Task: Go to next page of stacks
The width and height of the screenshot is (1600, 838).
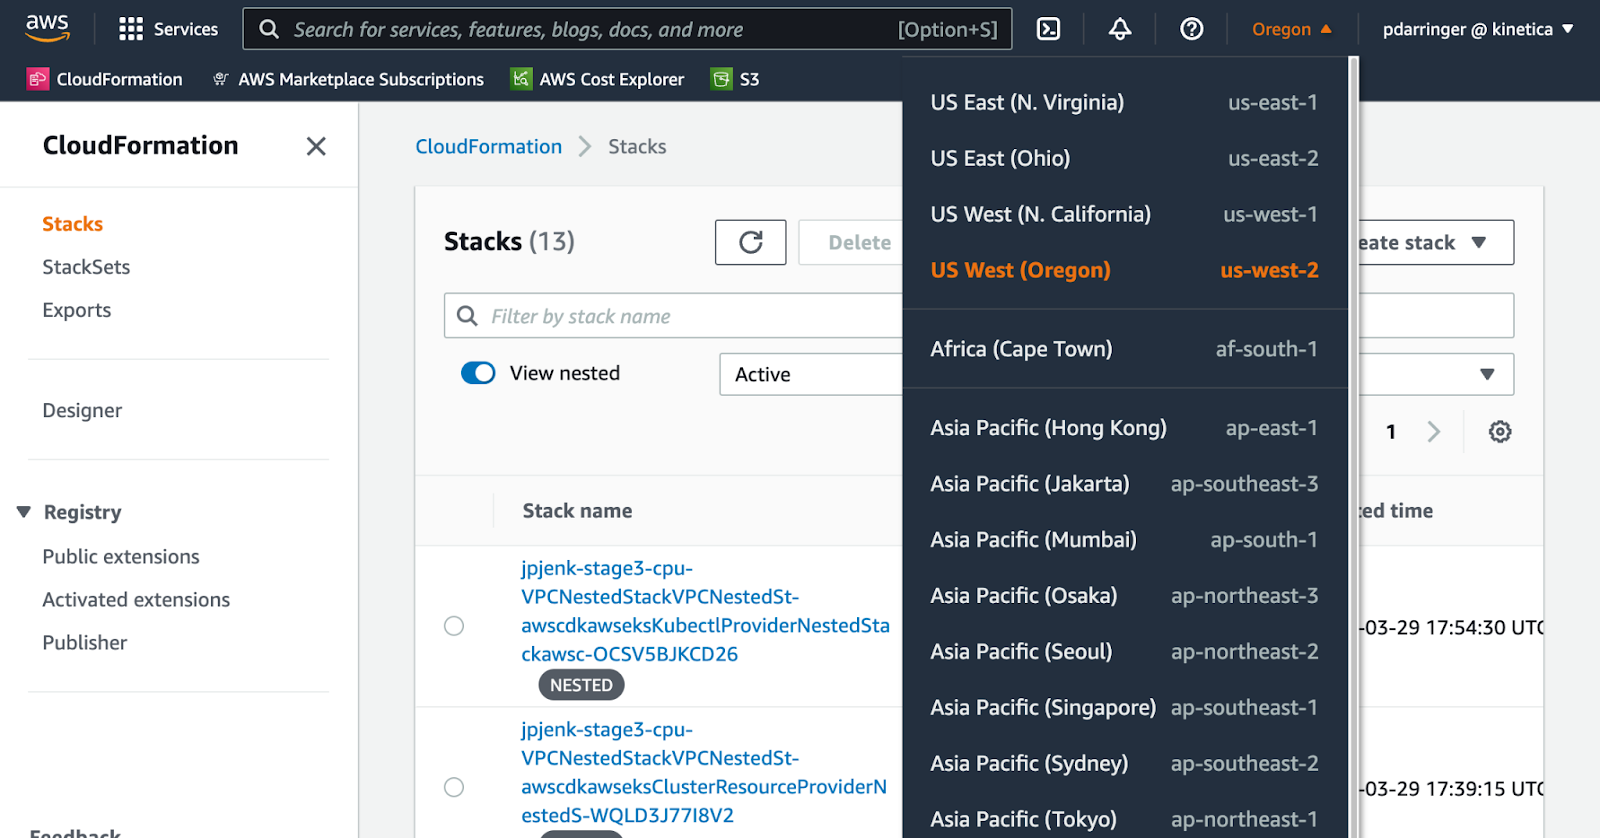Action: pos(1434,431)
